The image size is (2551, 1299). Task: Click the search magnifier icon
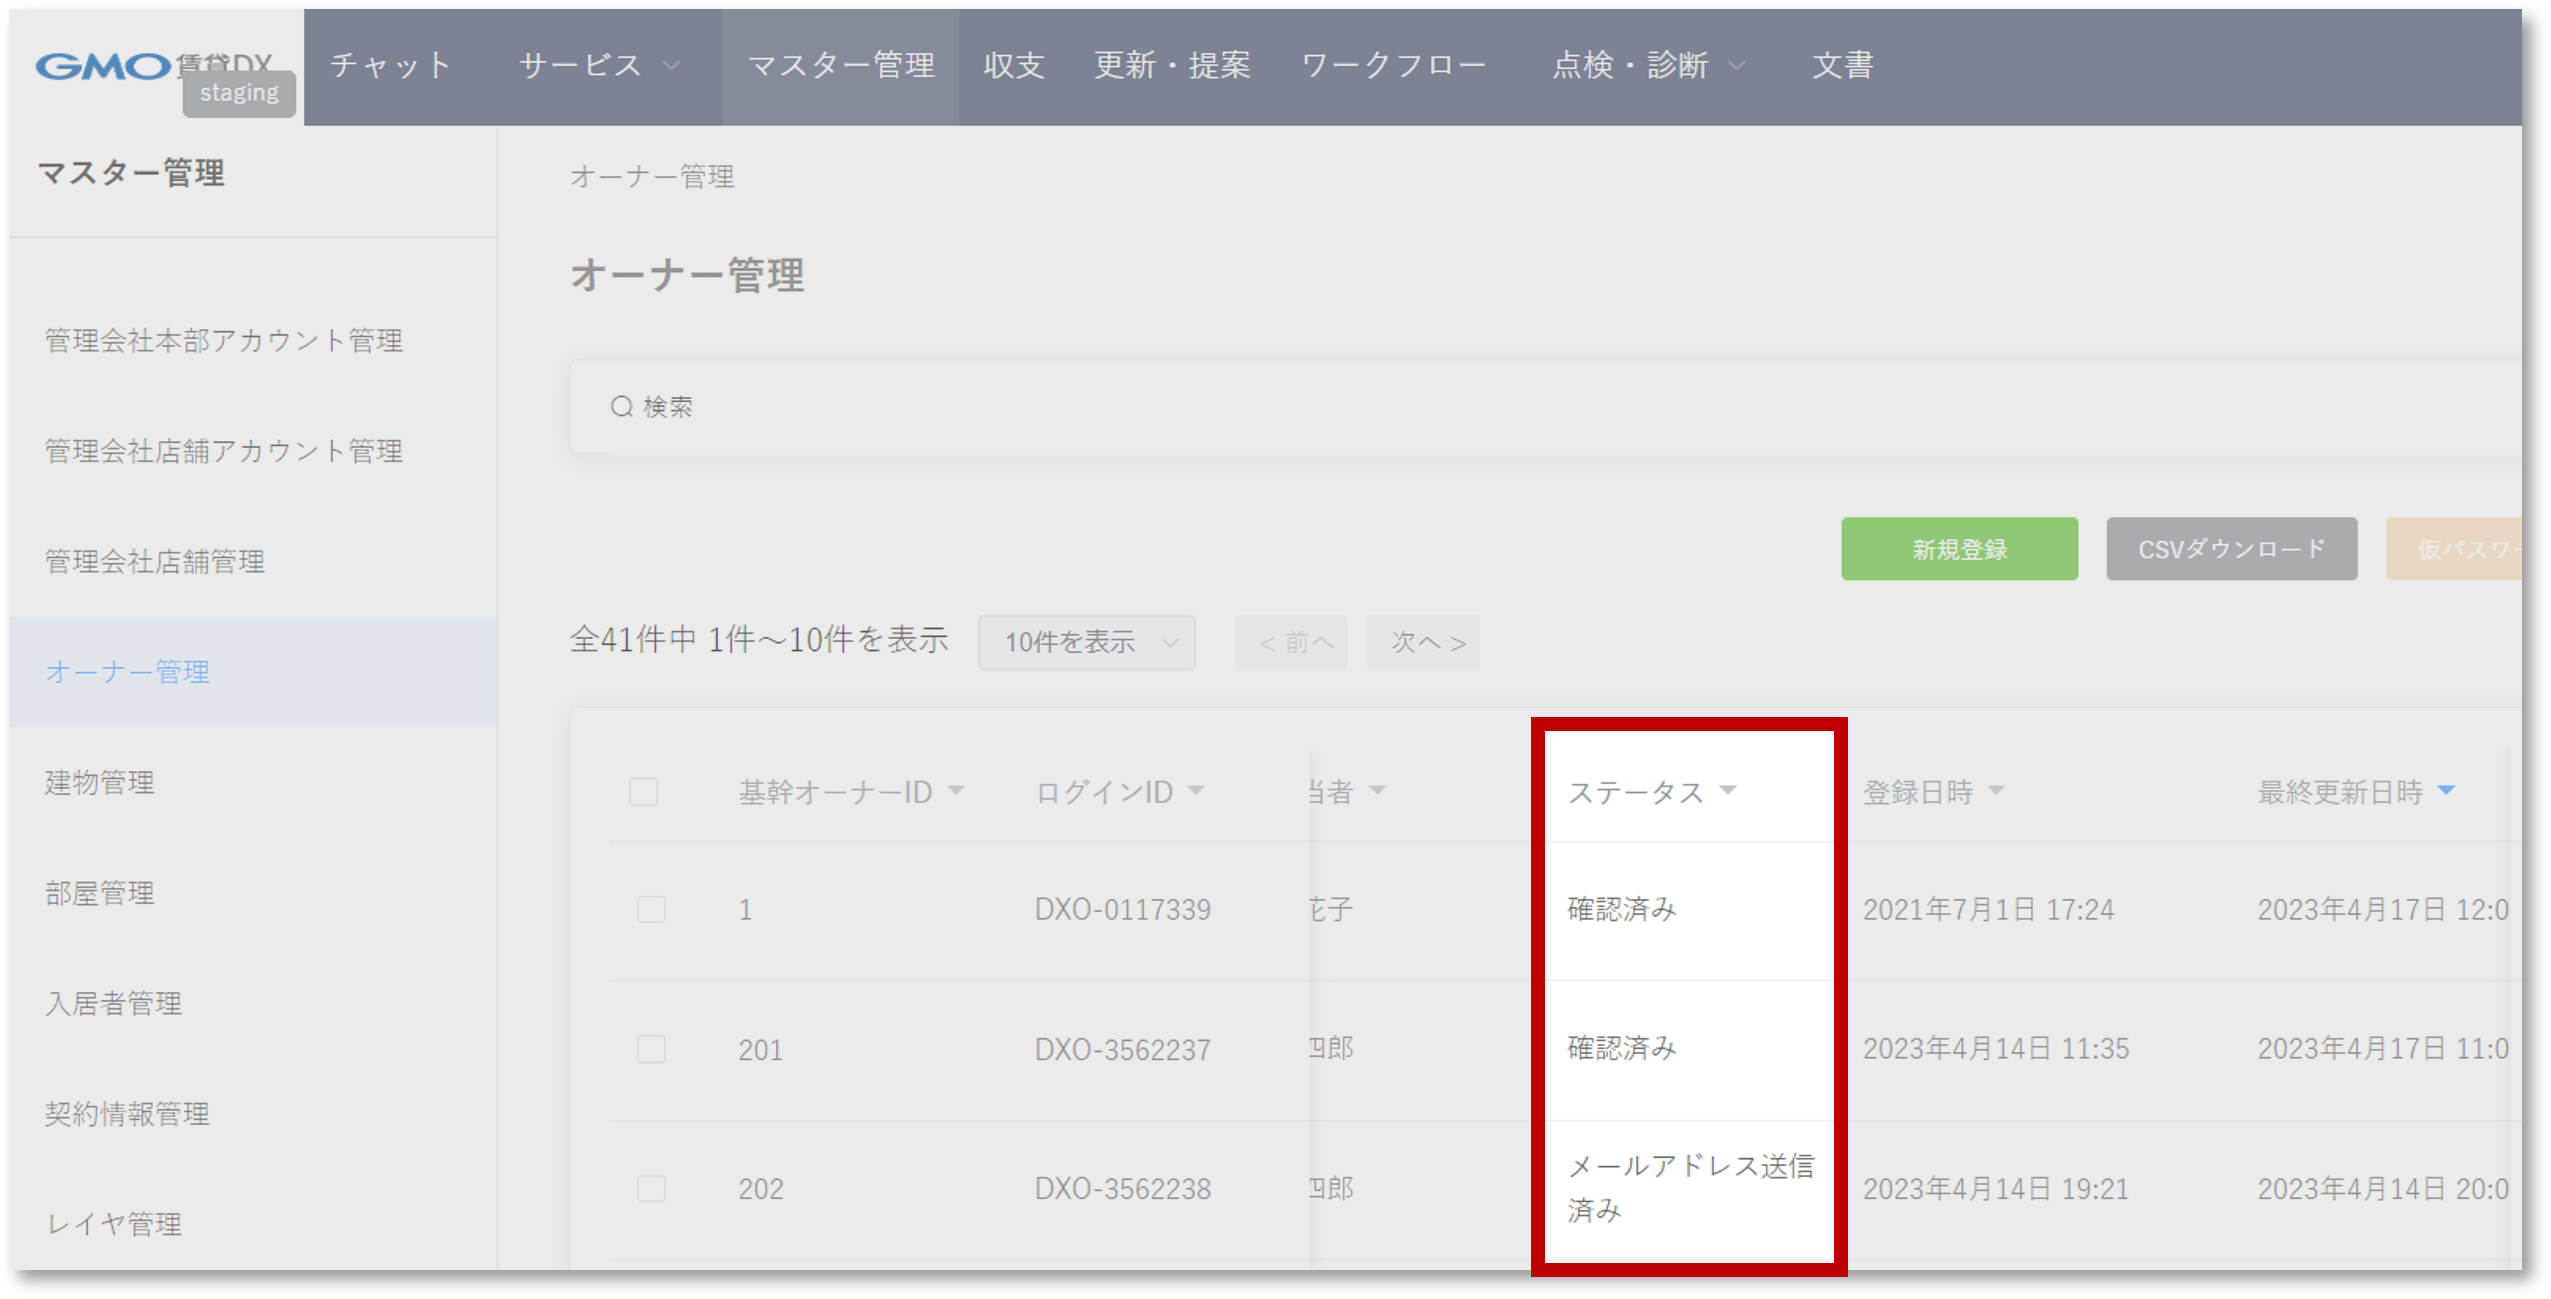tap(622, 407)
